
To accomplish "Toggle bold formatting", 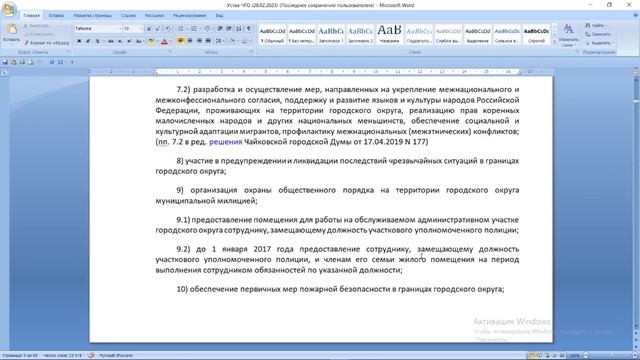I will tap(79, 41).
